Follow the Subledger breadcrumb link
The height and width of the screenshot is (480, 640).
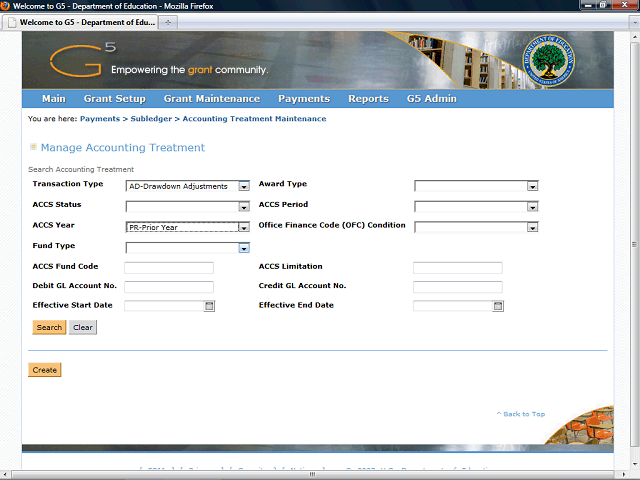[x=151, y=119]
